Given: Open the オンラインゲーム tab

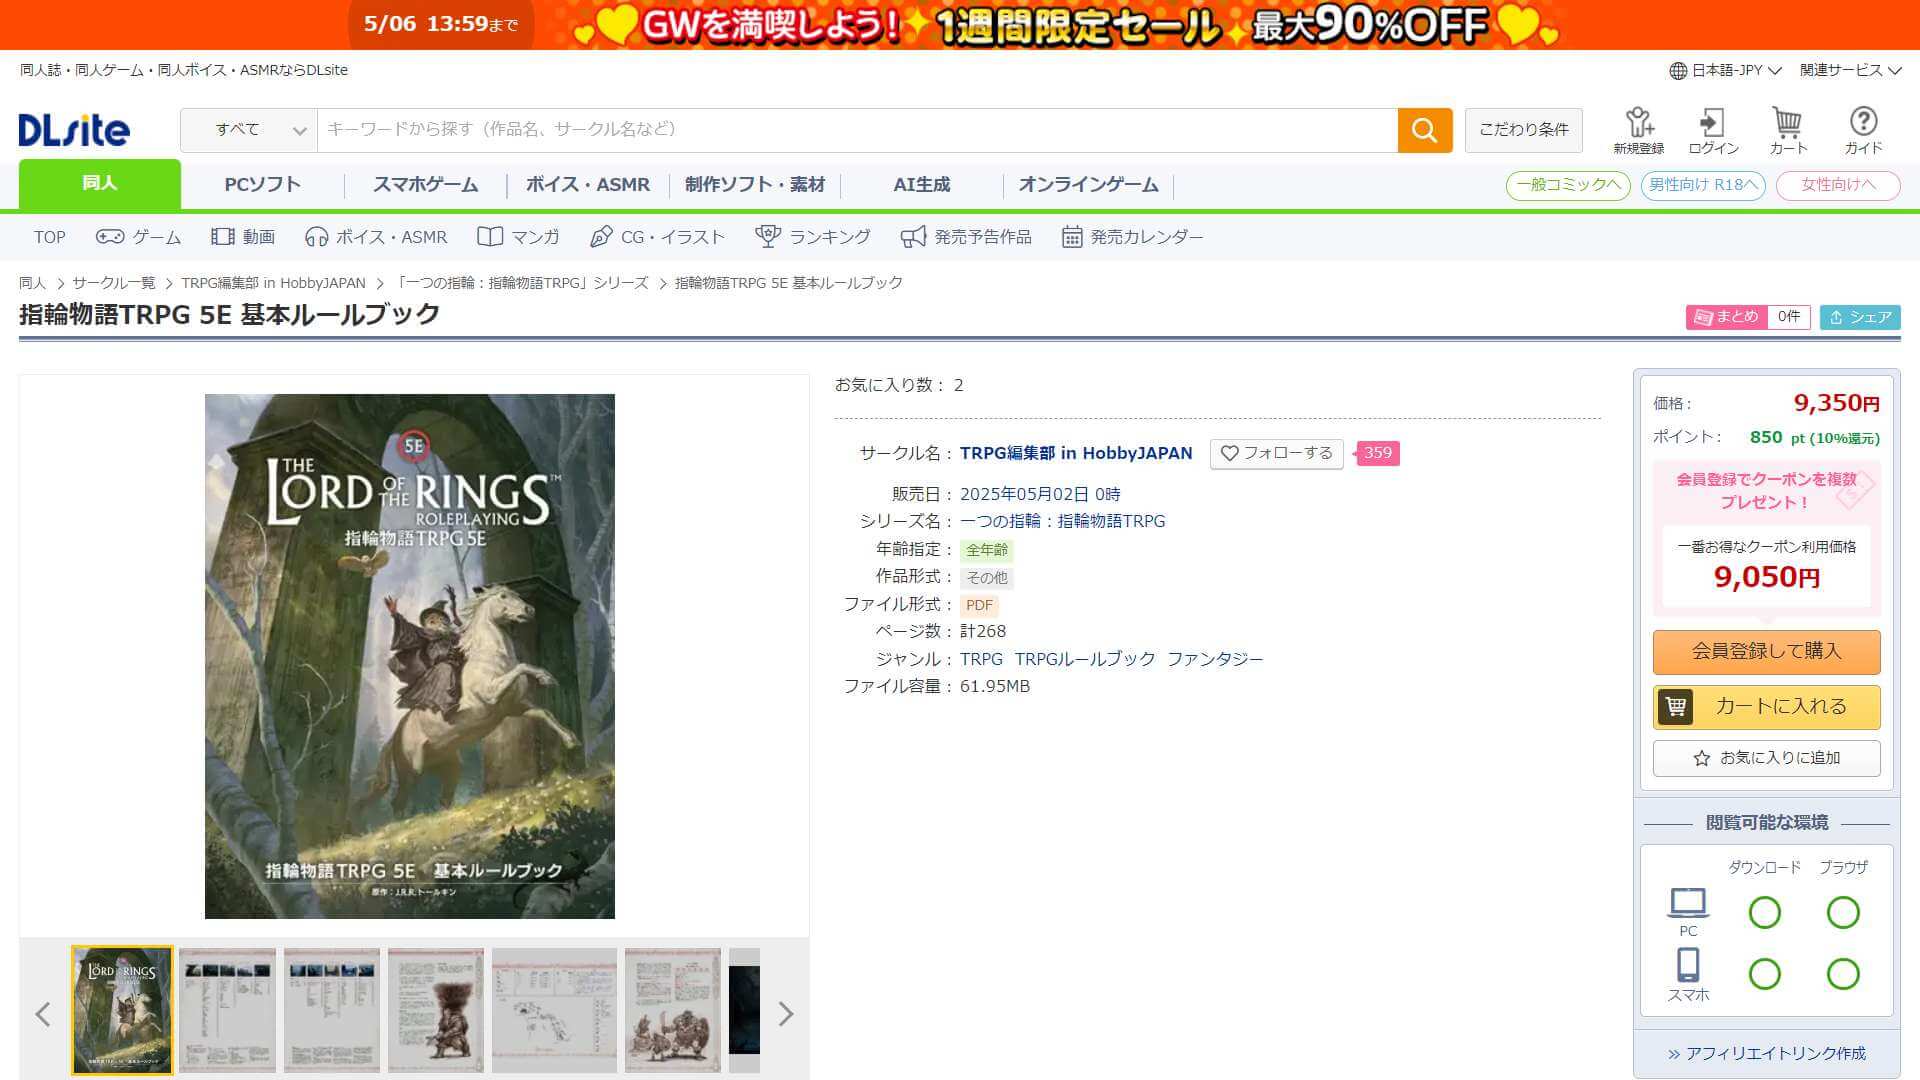Looking at the screenshot, I should click(1088, 185).
